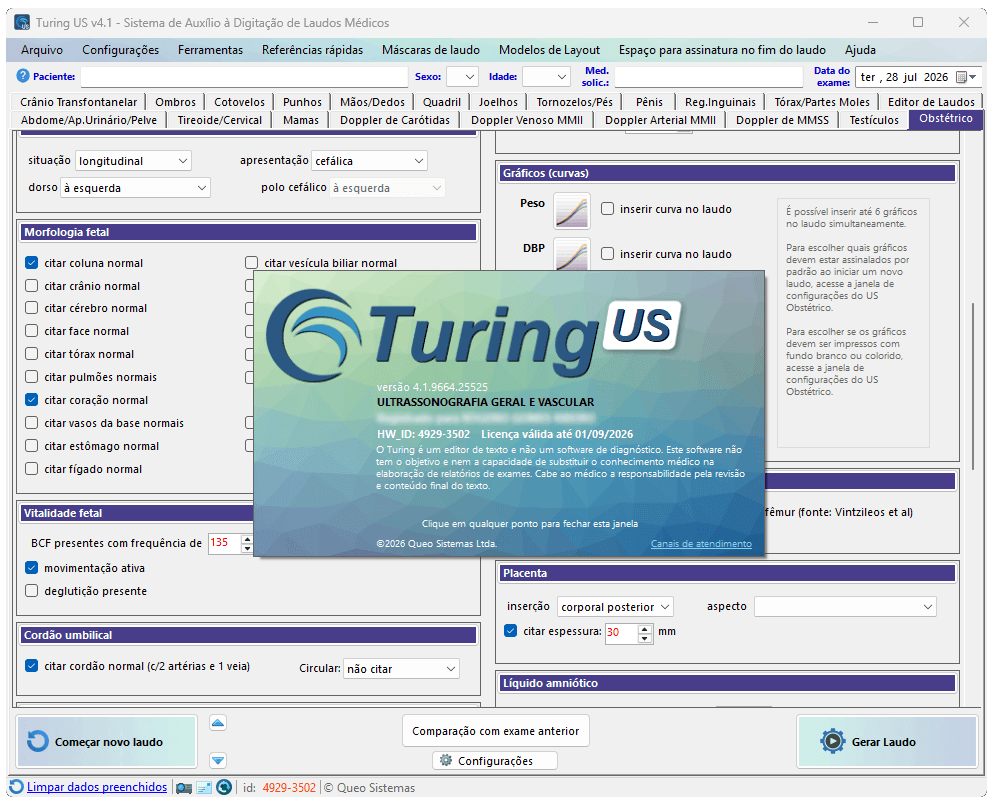Click the Turing swirl logo on splash window

(313, 336)
